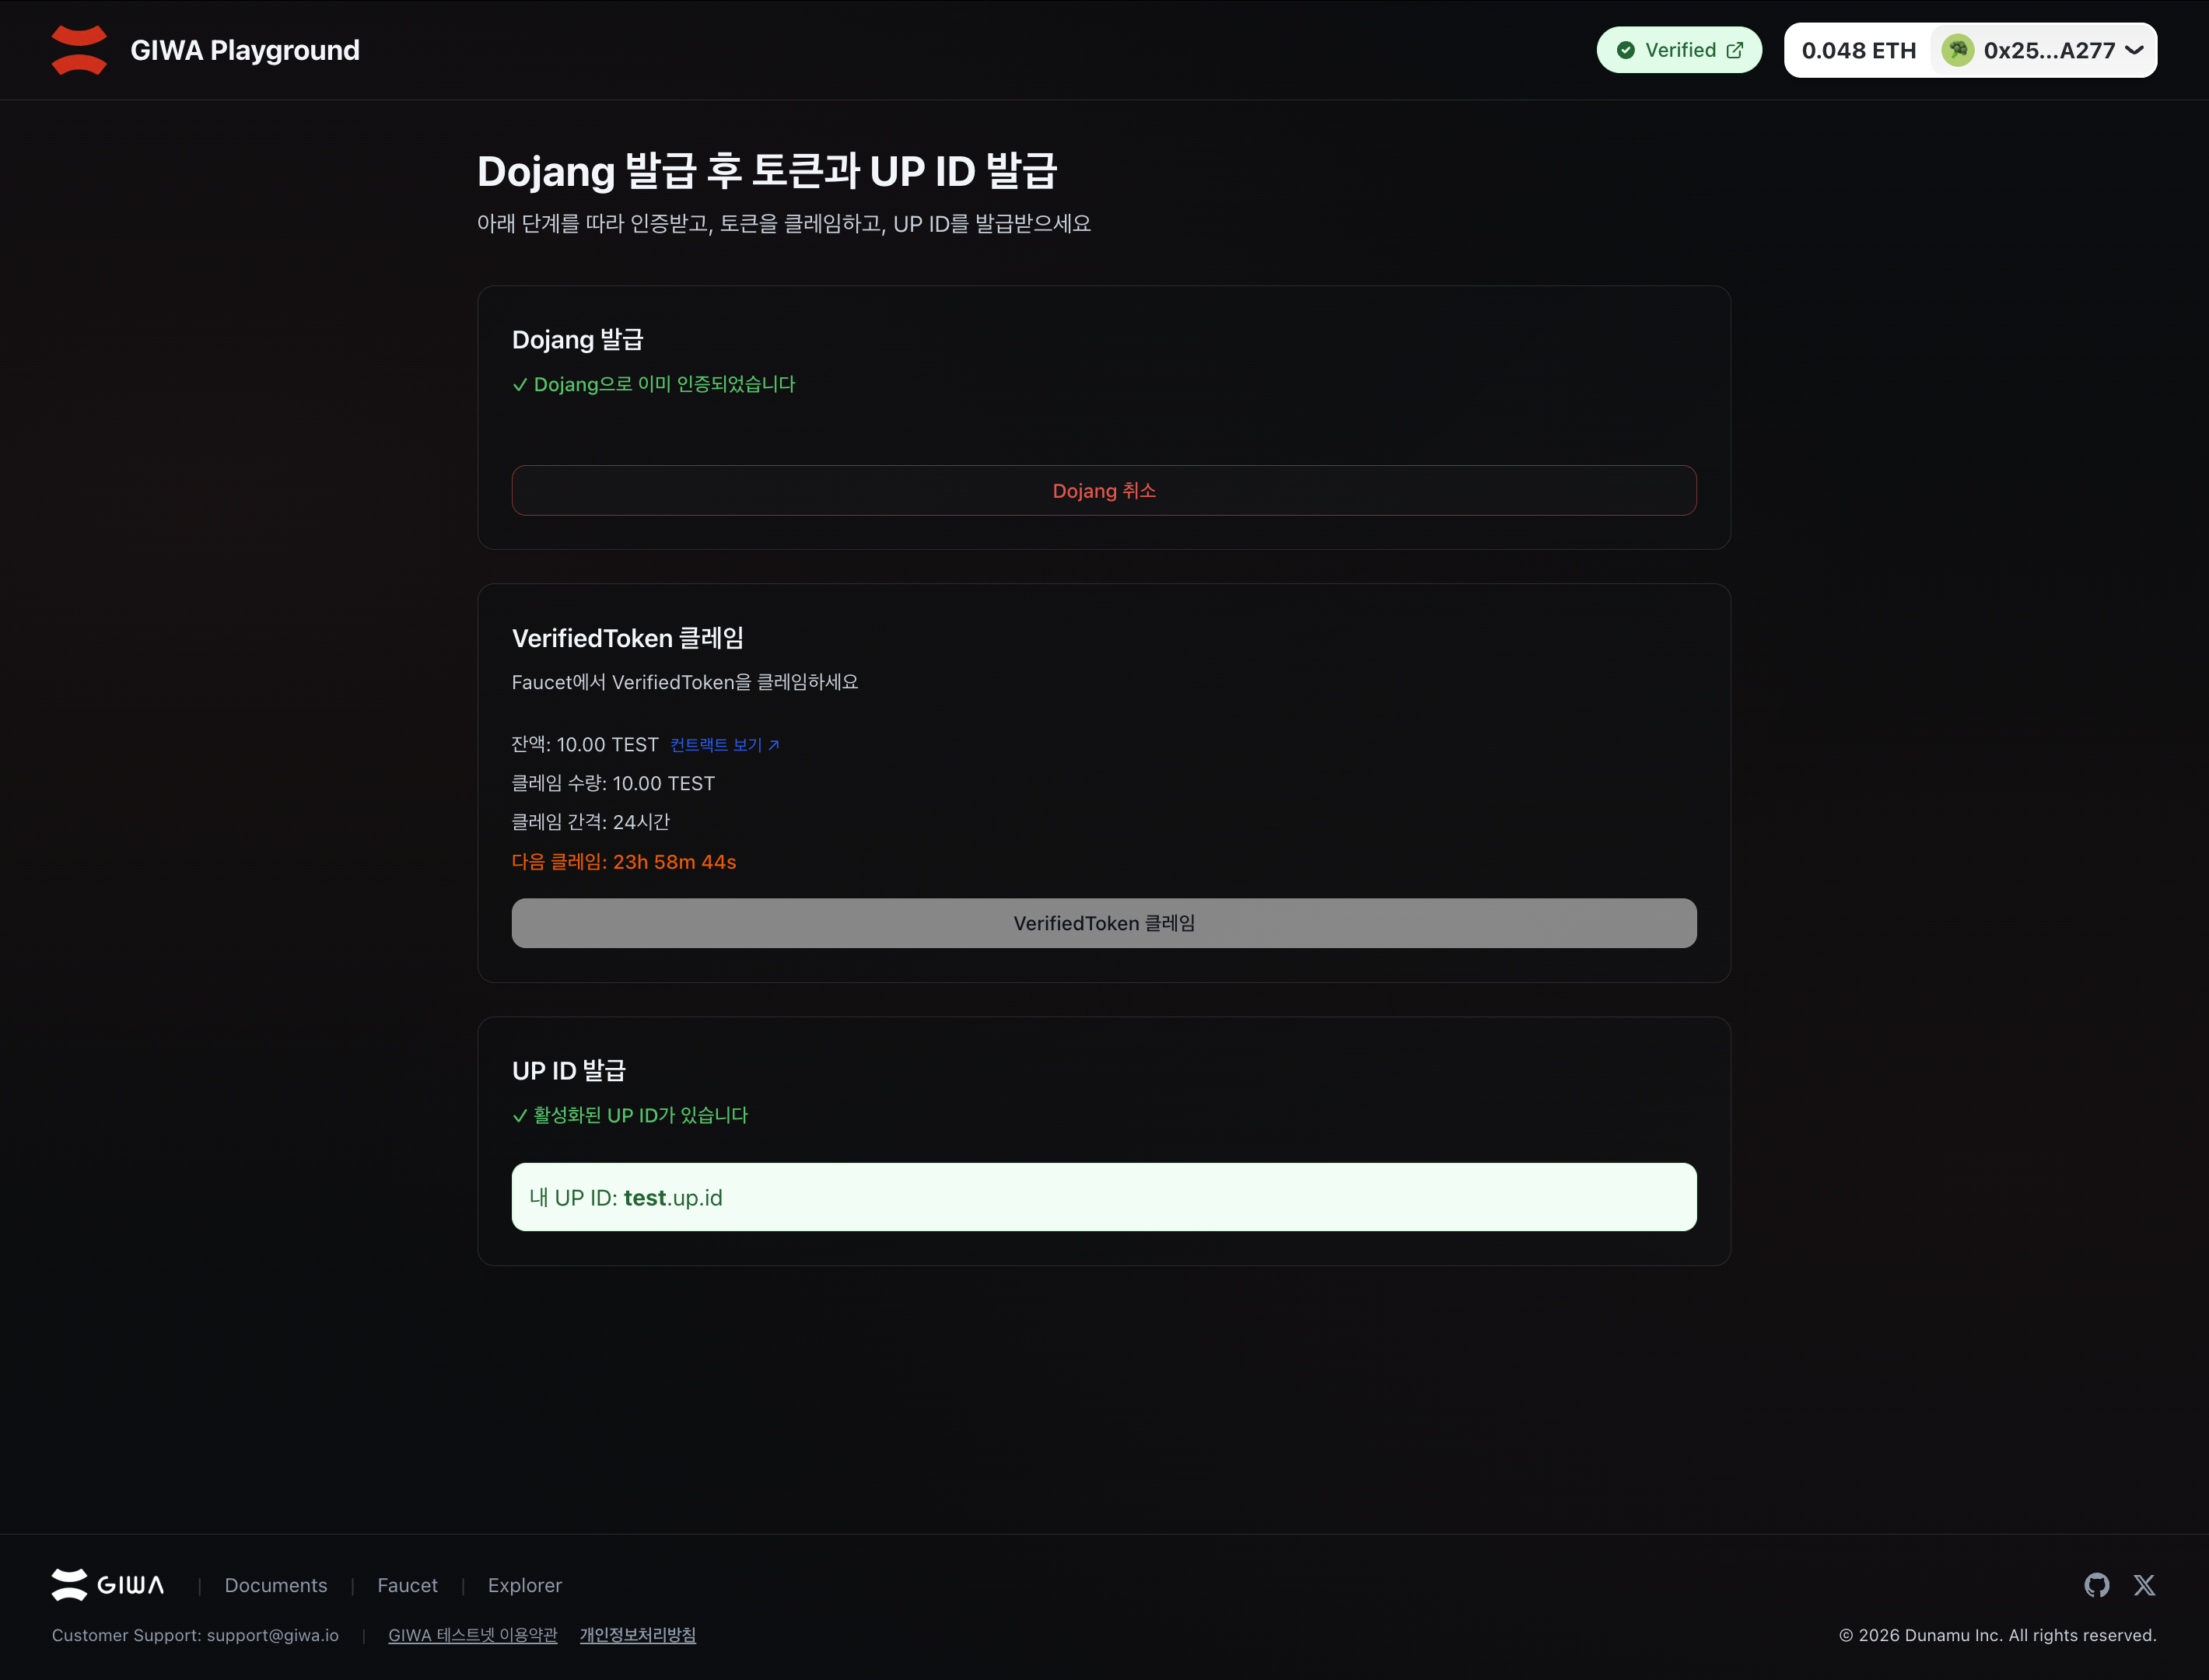Open the 컨트랙트 보기 link
This screenshot has width=2209, height=1680.
pyautogui.click(x=716, y=745)
